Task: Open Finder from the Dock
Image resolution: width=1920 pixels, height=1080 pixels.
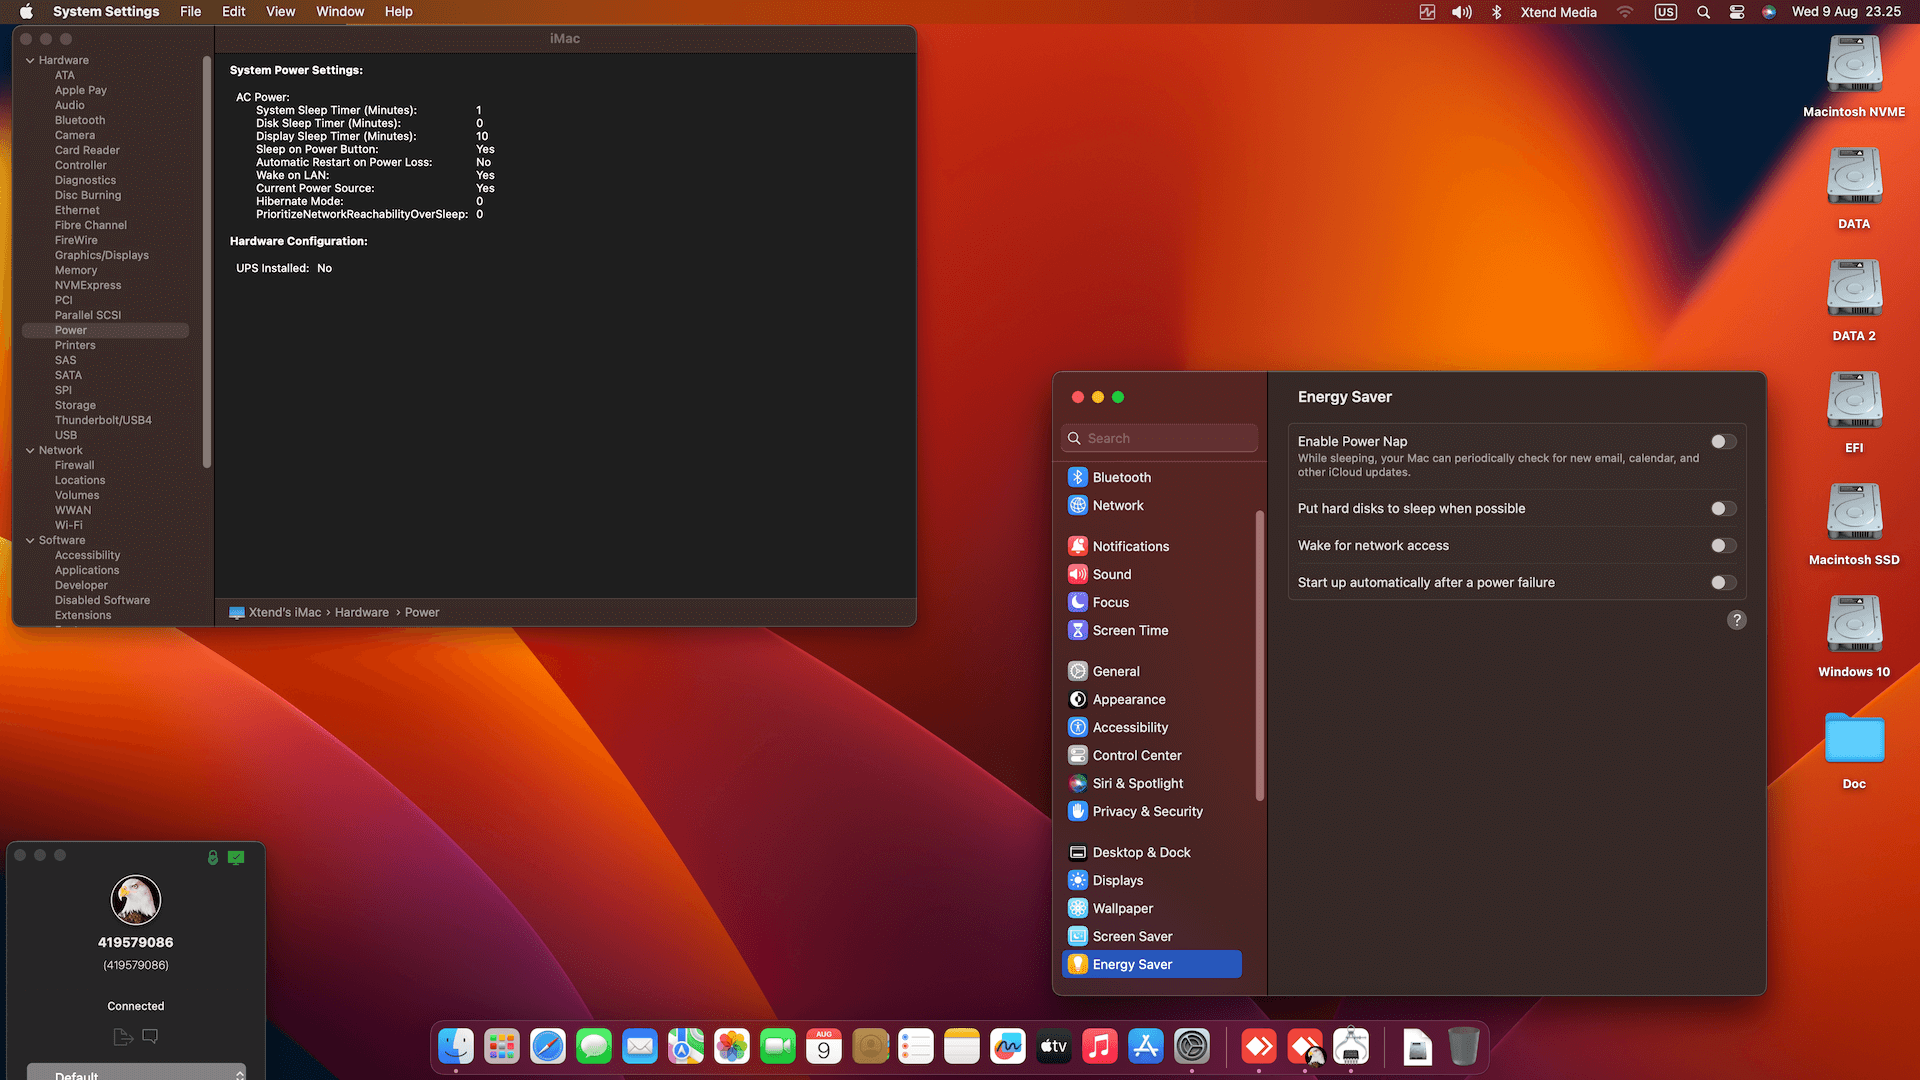Action: point(456,1047)
